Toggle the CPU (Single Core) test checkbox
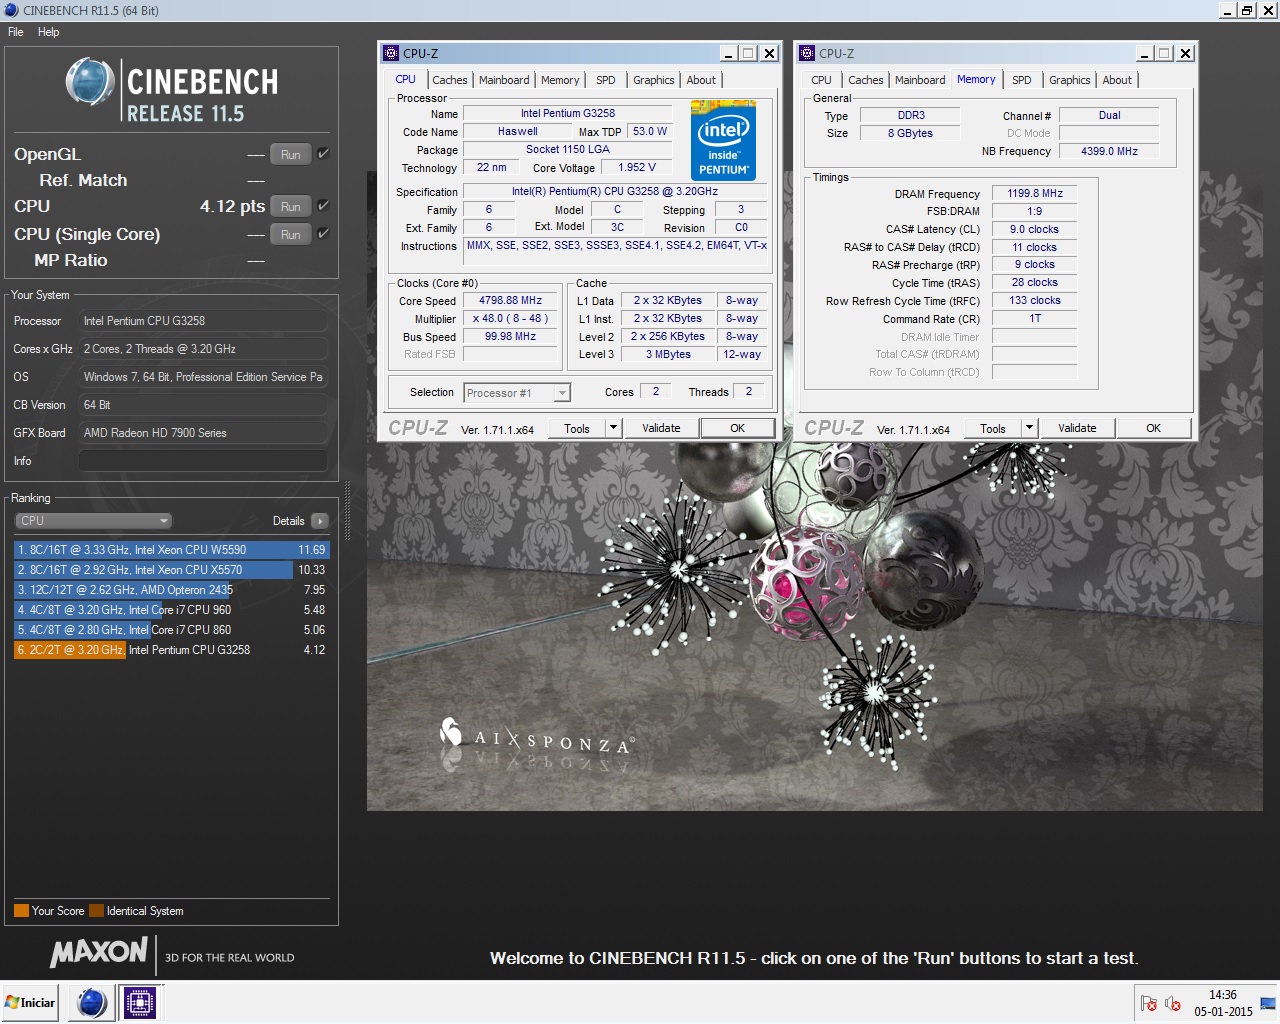 click(x=323, y=234)
